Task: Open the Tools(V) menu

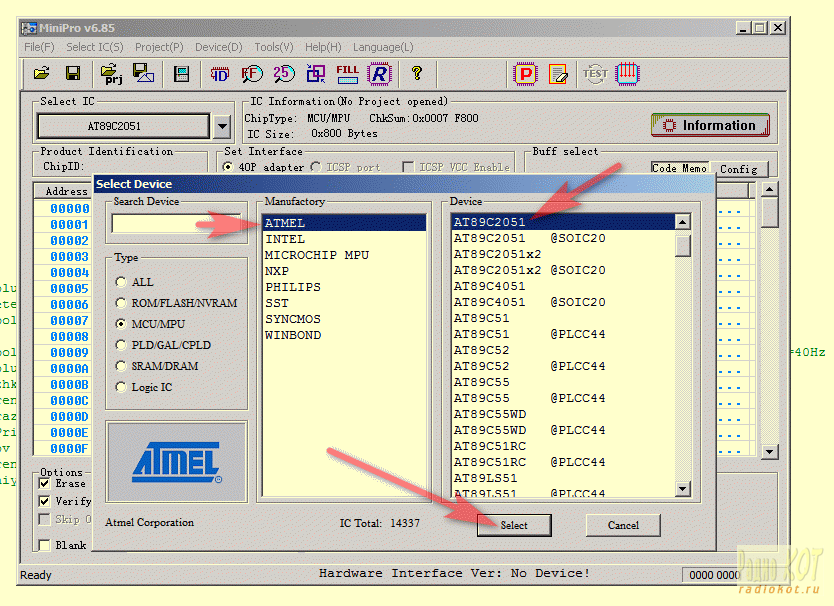Action: pyautogui.click(x=274, y=47)
